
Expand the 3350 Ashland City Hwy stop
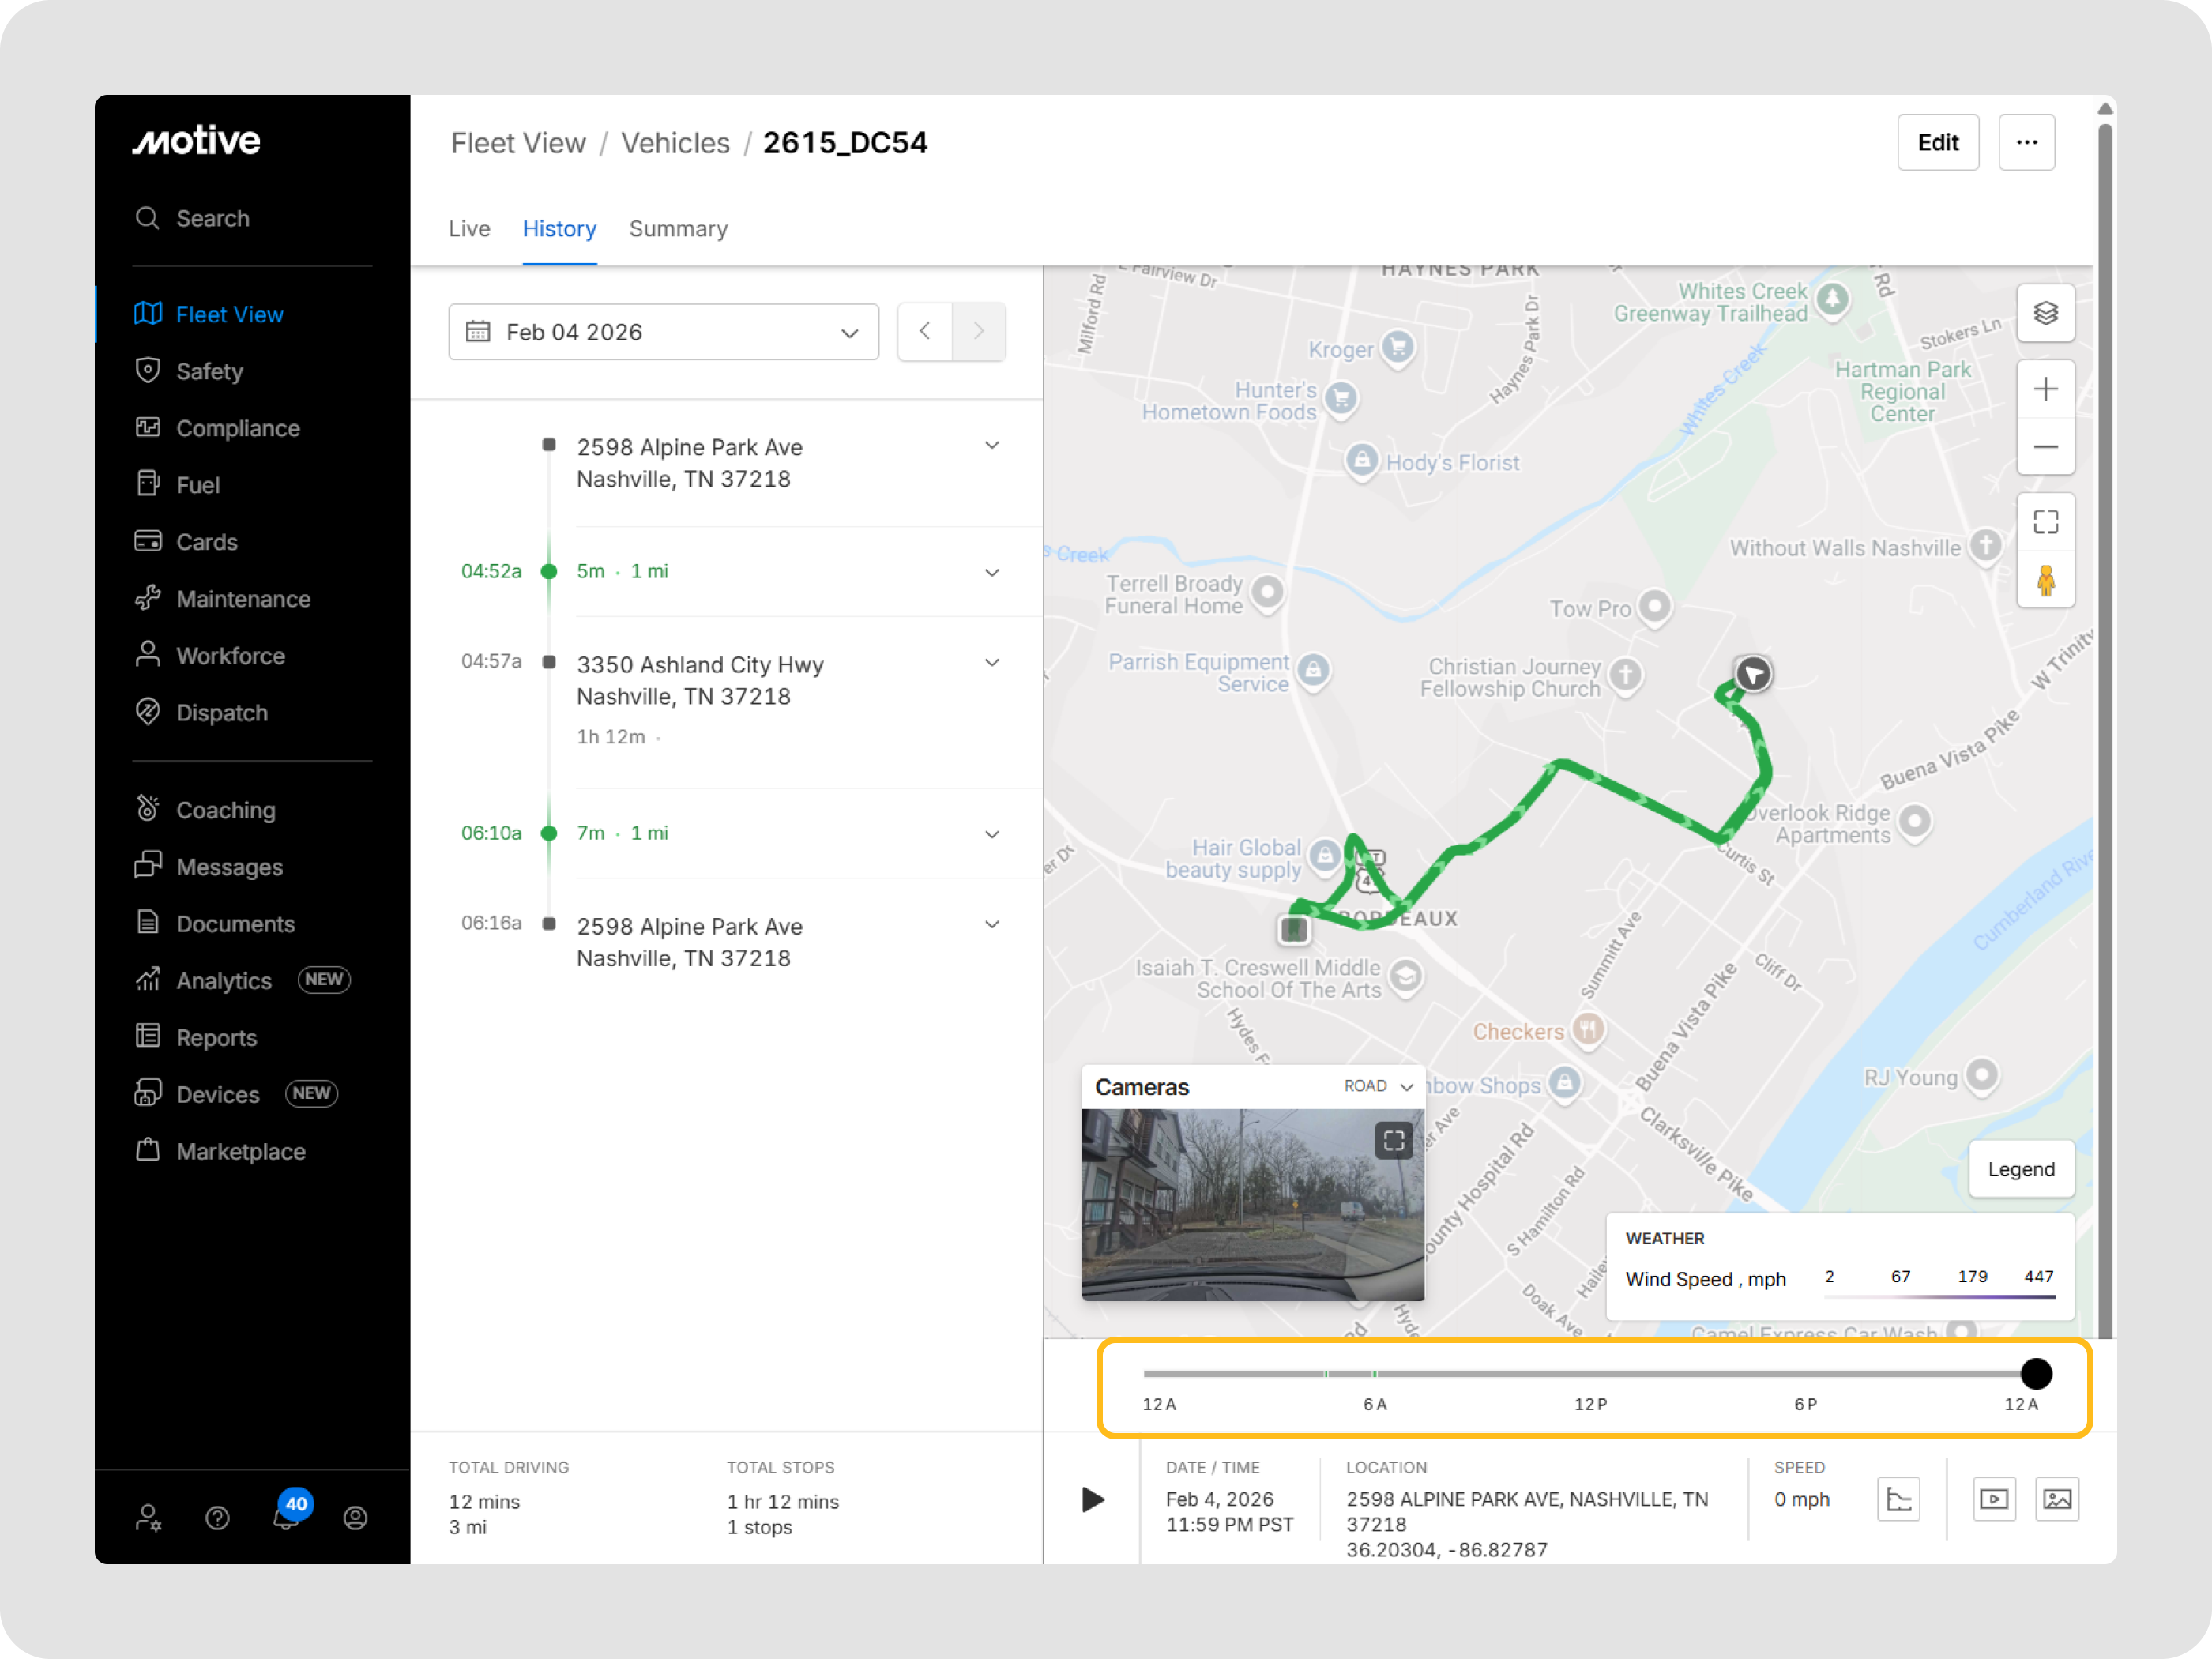click(991, 663)
